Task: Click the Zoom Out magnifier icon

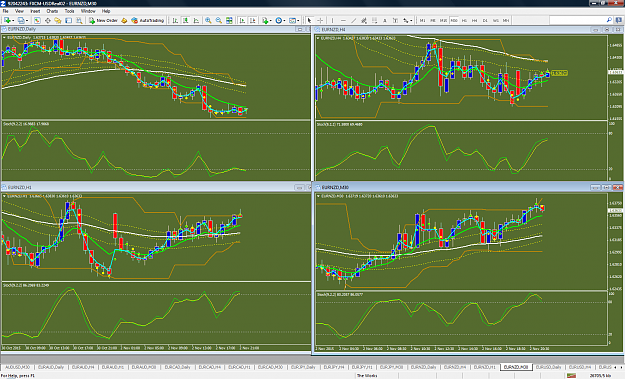Action: pyautogui.click(x=219, y=20)
